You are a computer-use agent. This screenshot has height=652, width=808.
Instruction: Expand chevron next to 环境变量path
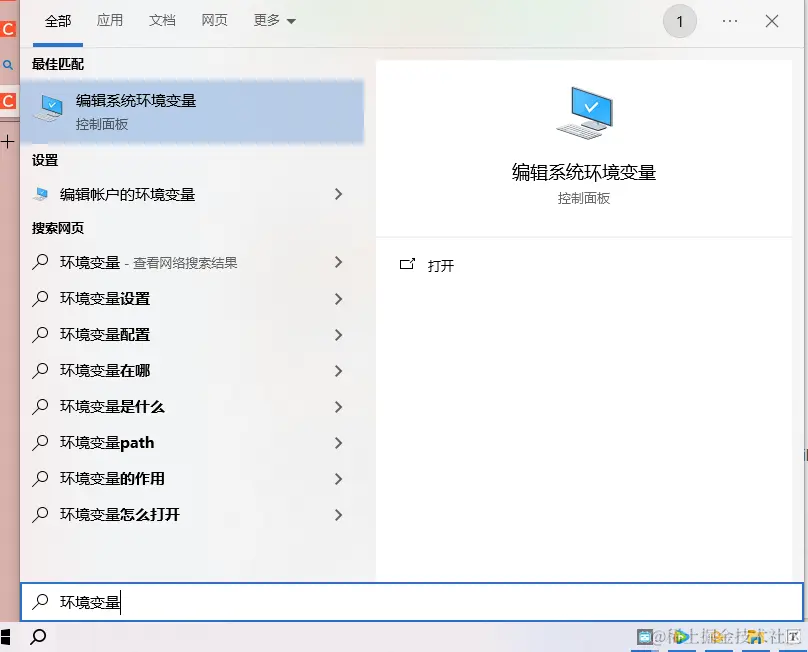click(339, 443)
